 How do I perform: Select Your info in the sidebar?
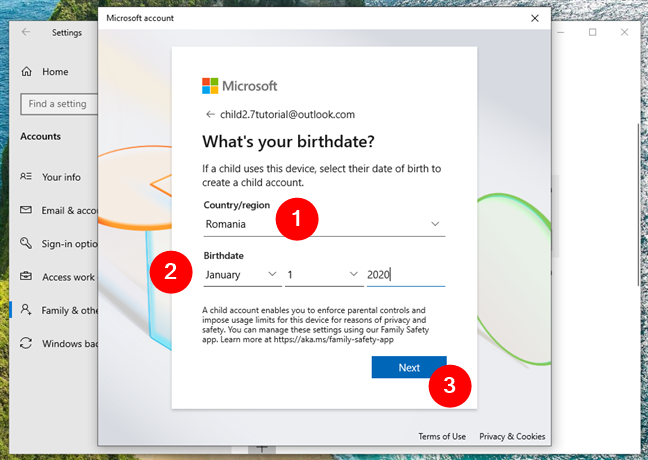pyautogui.click(x=61, y=177)
